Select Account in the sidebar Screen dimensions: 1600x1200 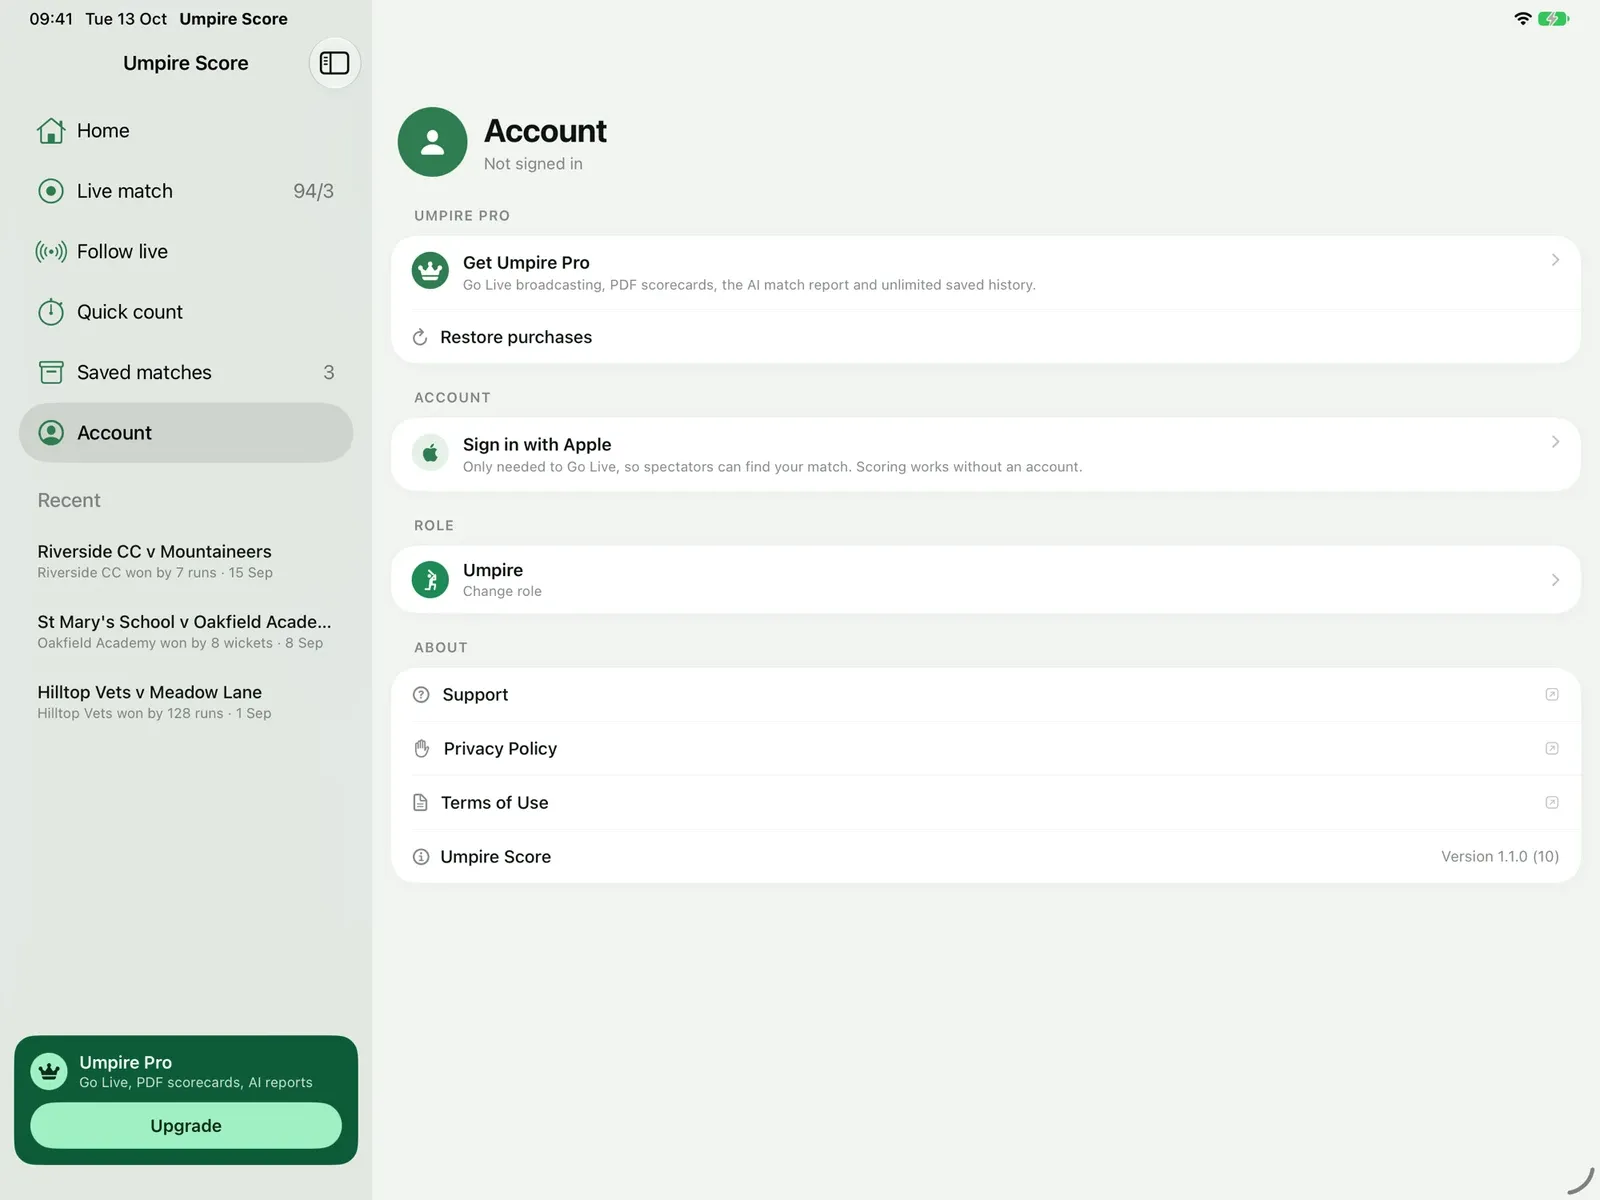coord(186,433)
